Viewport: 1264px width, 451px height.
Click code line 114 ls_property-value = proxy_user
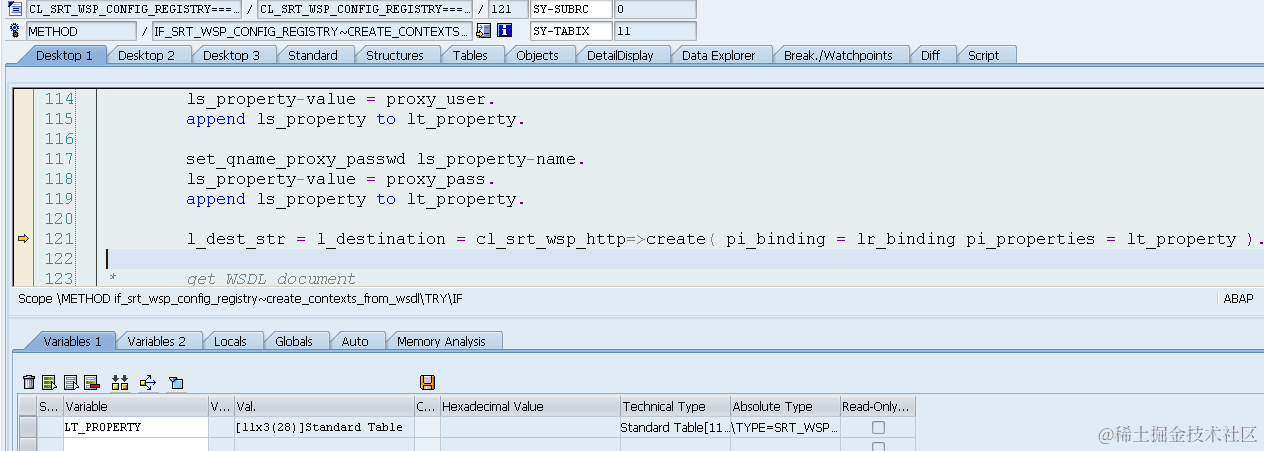341,99
